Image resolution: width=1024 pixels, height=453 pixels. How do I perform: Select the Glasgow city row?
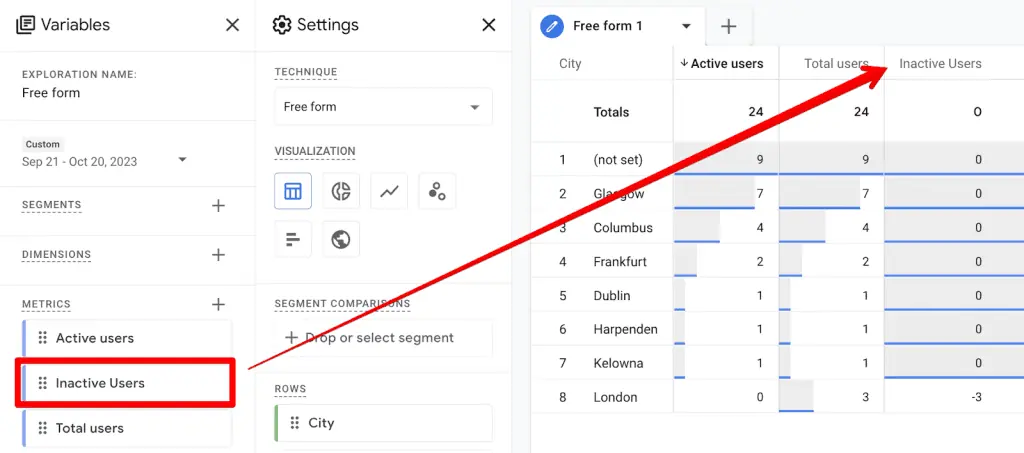click(x=618, y=194)
